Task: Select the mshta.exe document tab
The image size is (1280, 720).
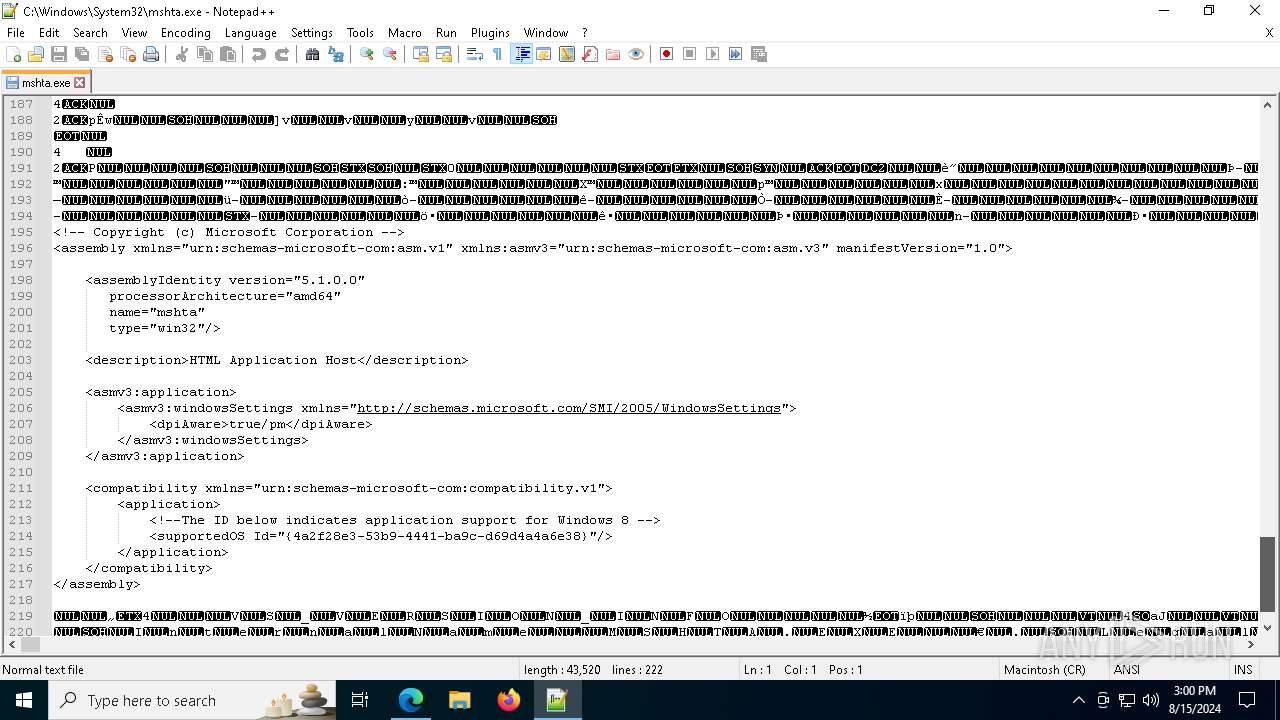Action: pos(46,82)
